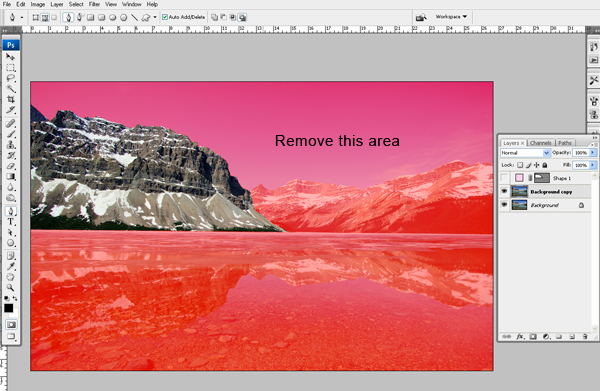Select the Lasso tool
The height and width of the screenshot is (391, 600).
click(x=10, y=78)
